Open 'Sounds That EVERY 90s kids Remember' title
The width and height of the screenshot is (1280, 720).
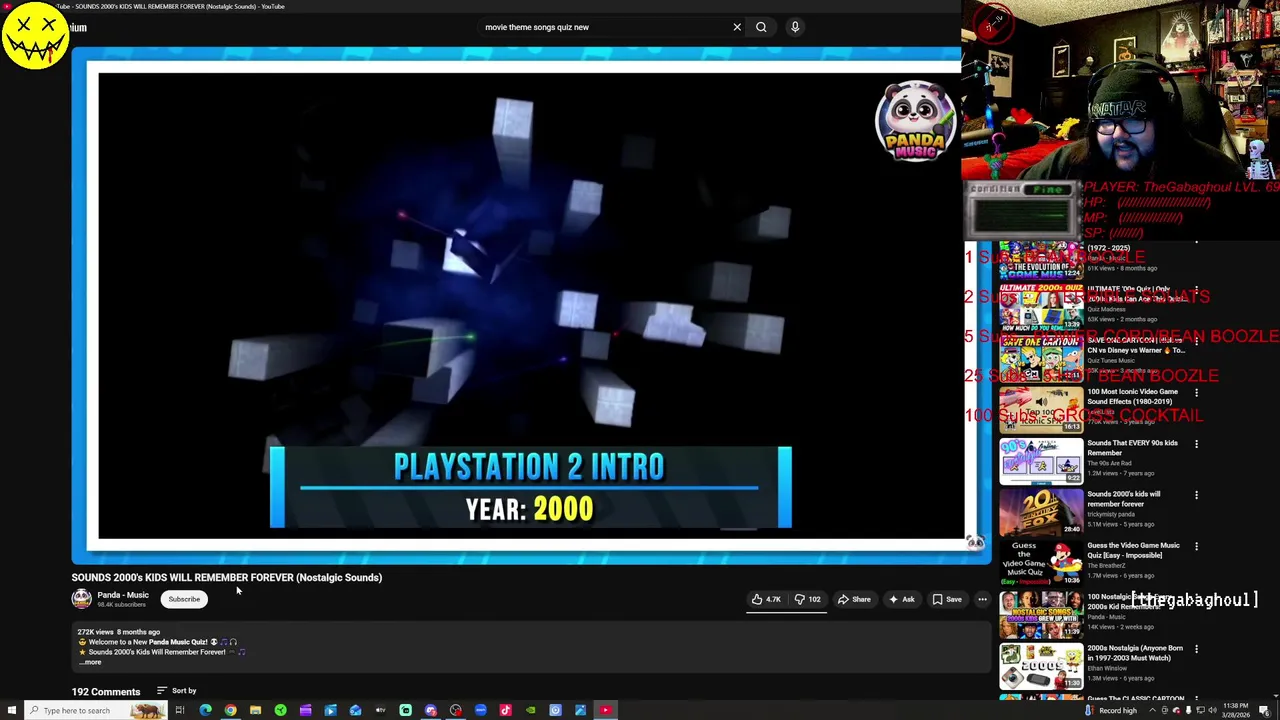[1132, 448]
